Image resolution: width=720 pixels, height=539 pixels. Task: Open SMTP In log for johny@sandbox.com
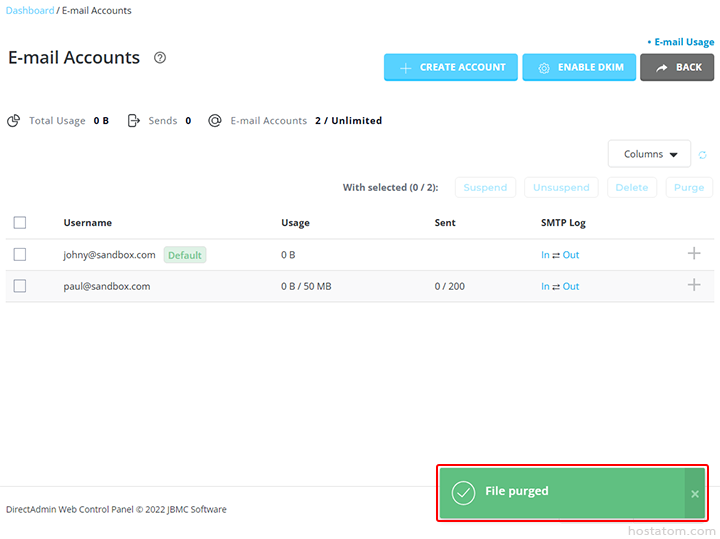click(545, 255)
